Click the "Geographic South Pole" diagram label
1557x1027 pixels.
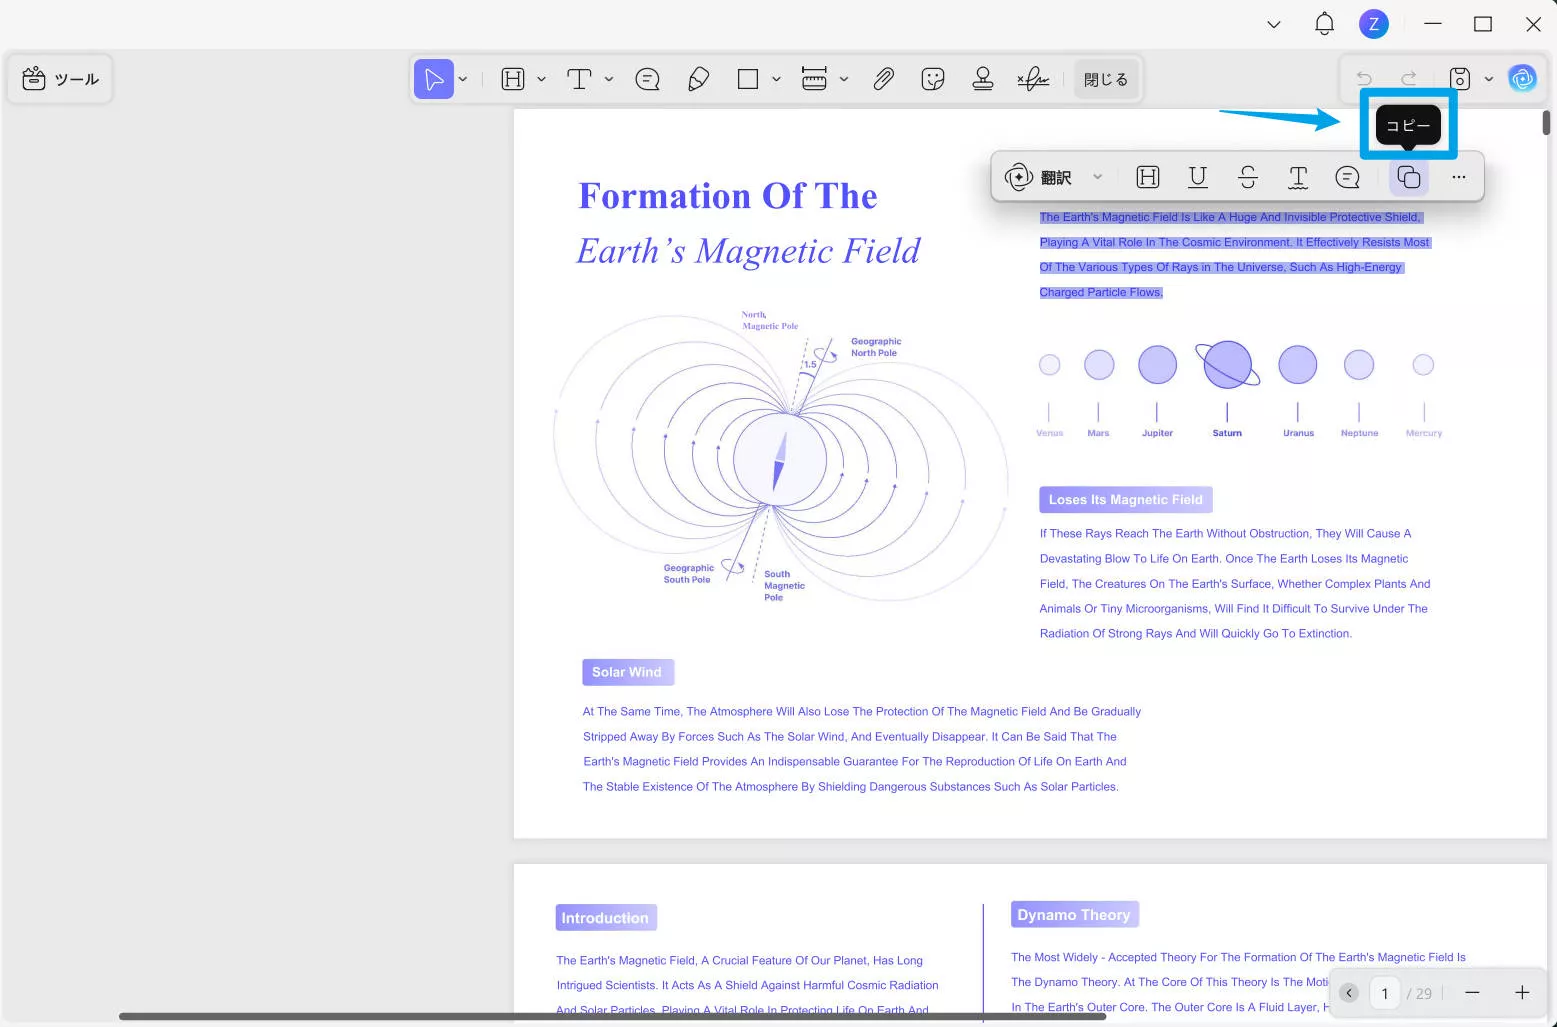[689, 574]
